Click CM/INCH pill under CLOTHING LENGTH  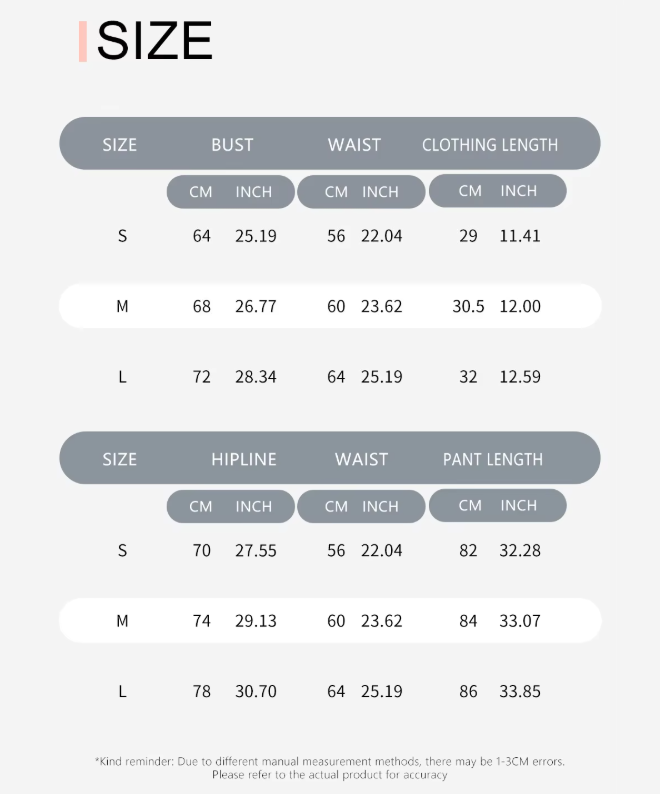click(497, 191)
